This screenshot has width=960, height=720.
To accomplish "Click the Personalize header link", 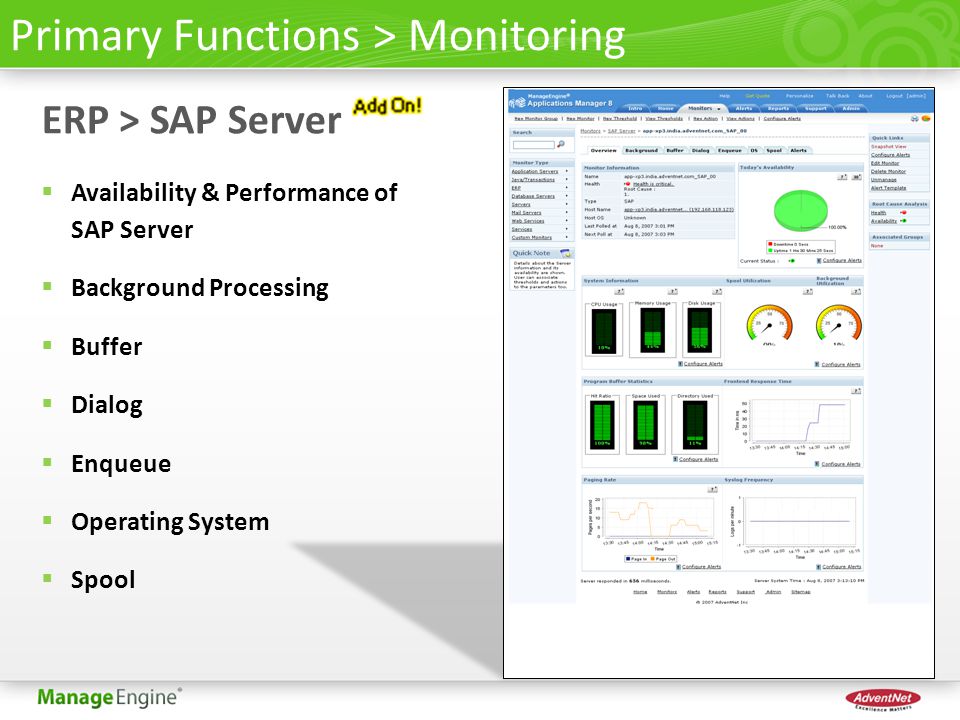I will click(800, 96).
